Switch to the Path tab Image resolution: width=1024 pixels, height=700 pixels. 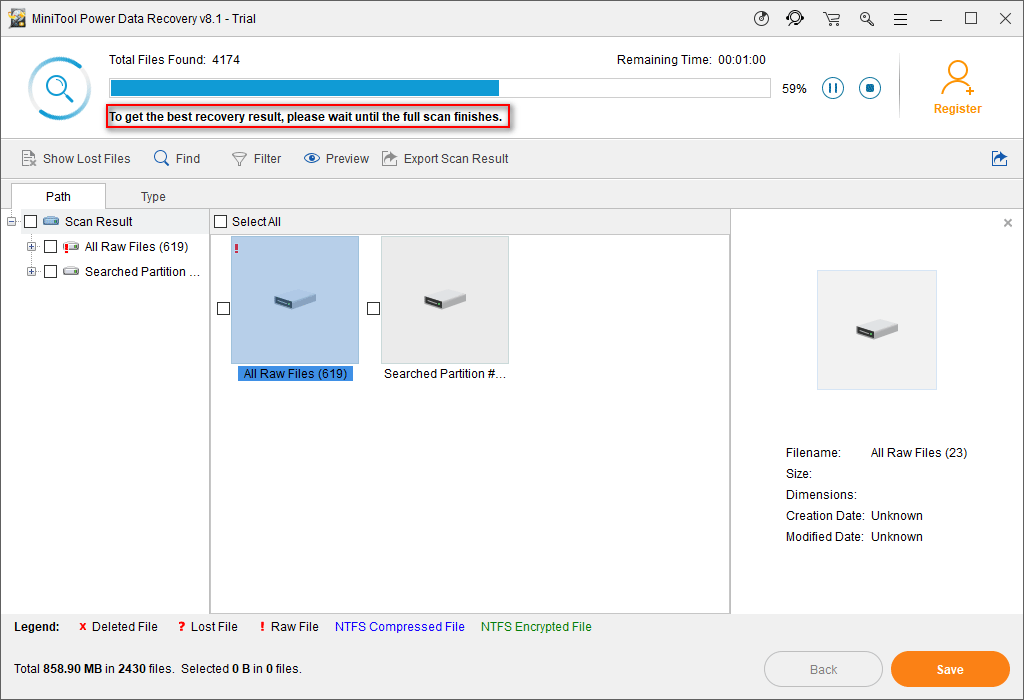pyautogui.click(x=58, y=197)
